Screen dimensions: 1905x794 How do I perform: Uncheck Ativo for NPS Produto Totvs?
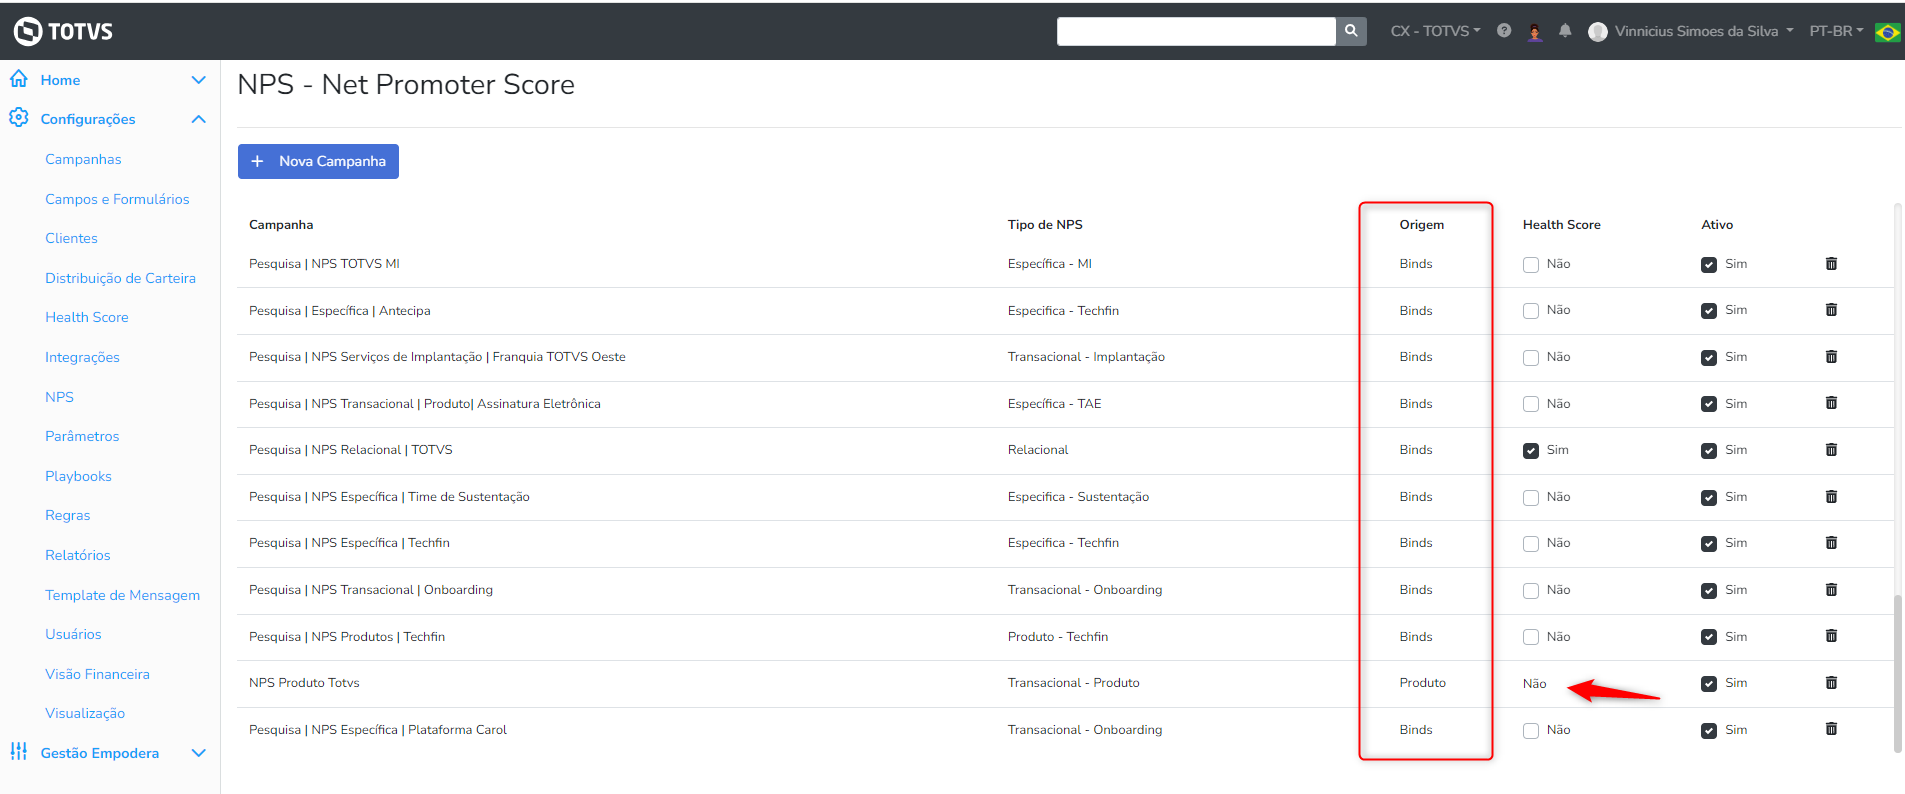1709,684
